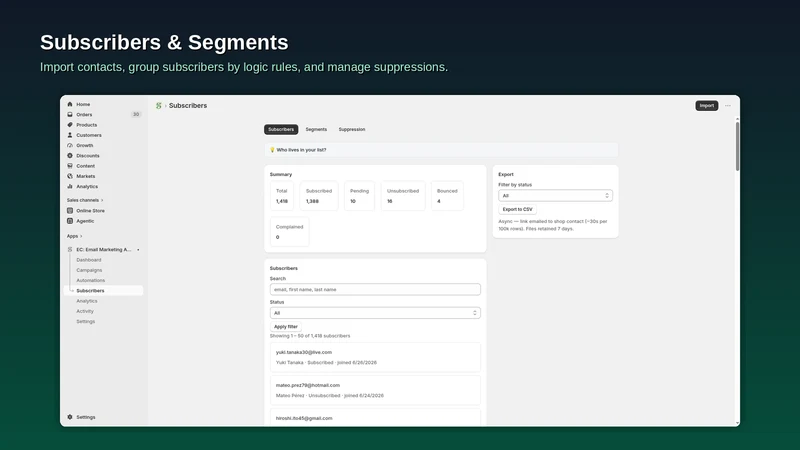
Task: Open subscriber mateo.prez79@hotmail.com row
Action: (375, 390)
